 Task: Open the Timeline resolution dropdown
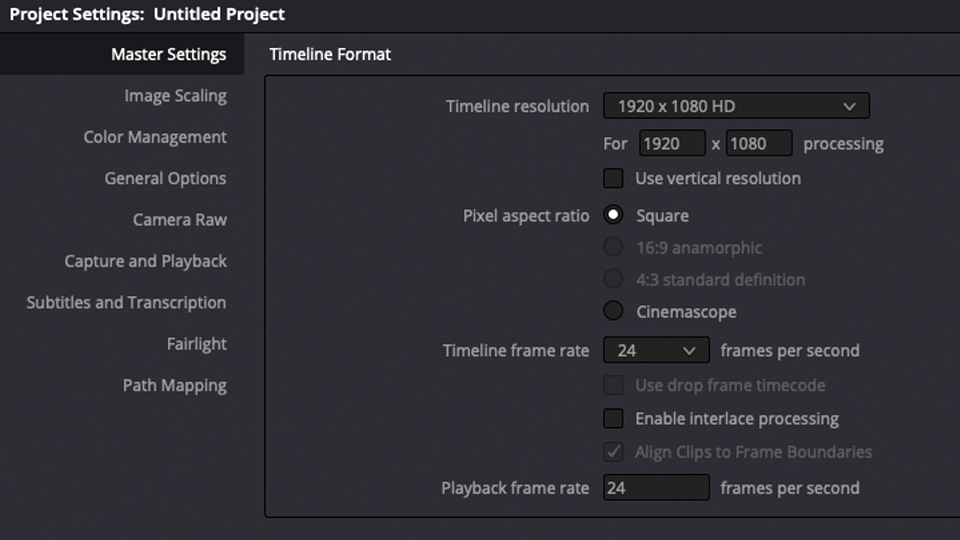coord(735,106)
